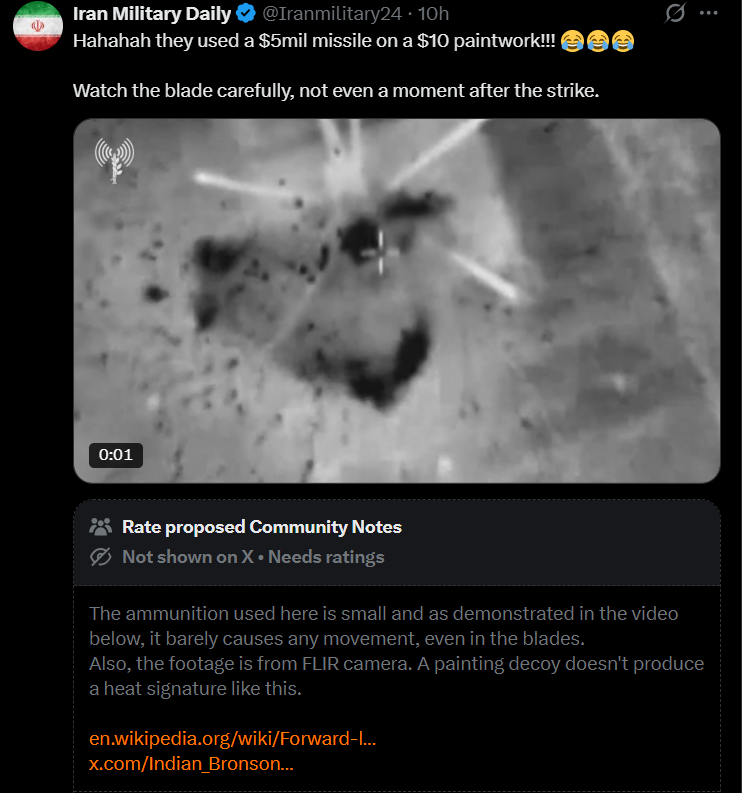This screenshot has height=793, width=742.
Task: Play the strike video thumbnail
Action: point(397,301)
